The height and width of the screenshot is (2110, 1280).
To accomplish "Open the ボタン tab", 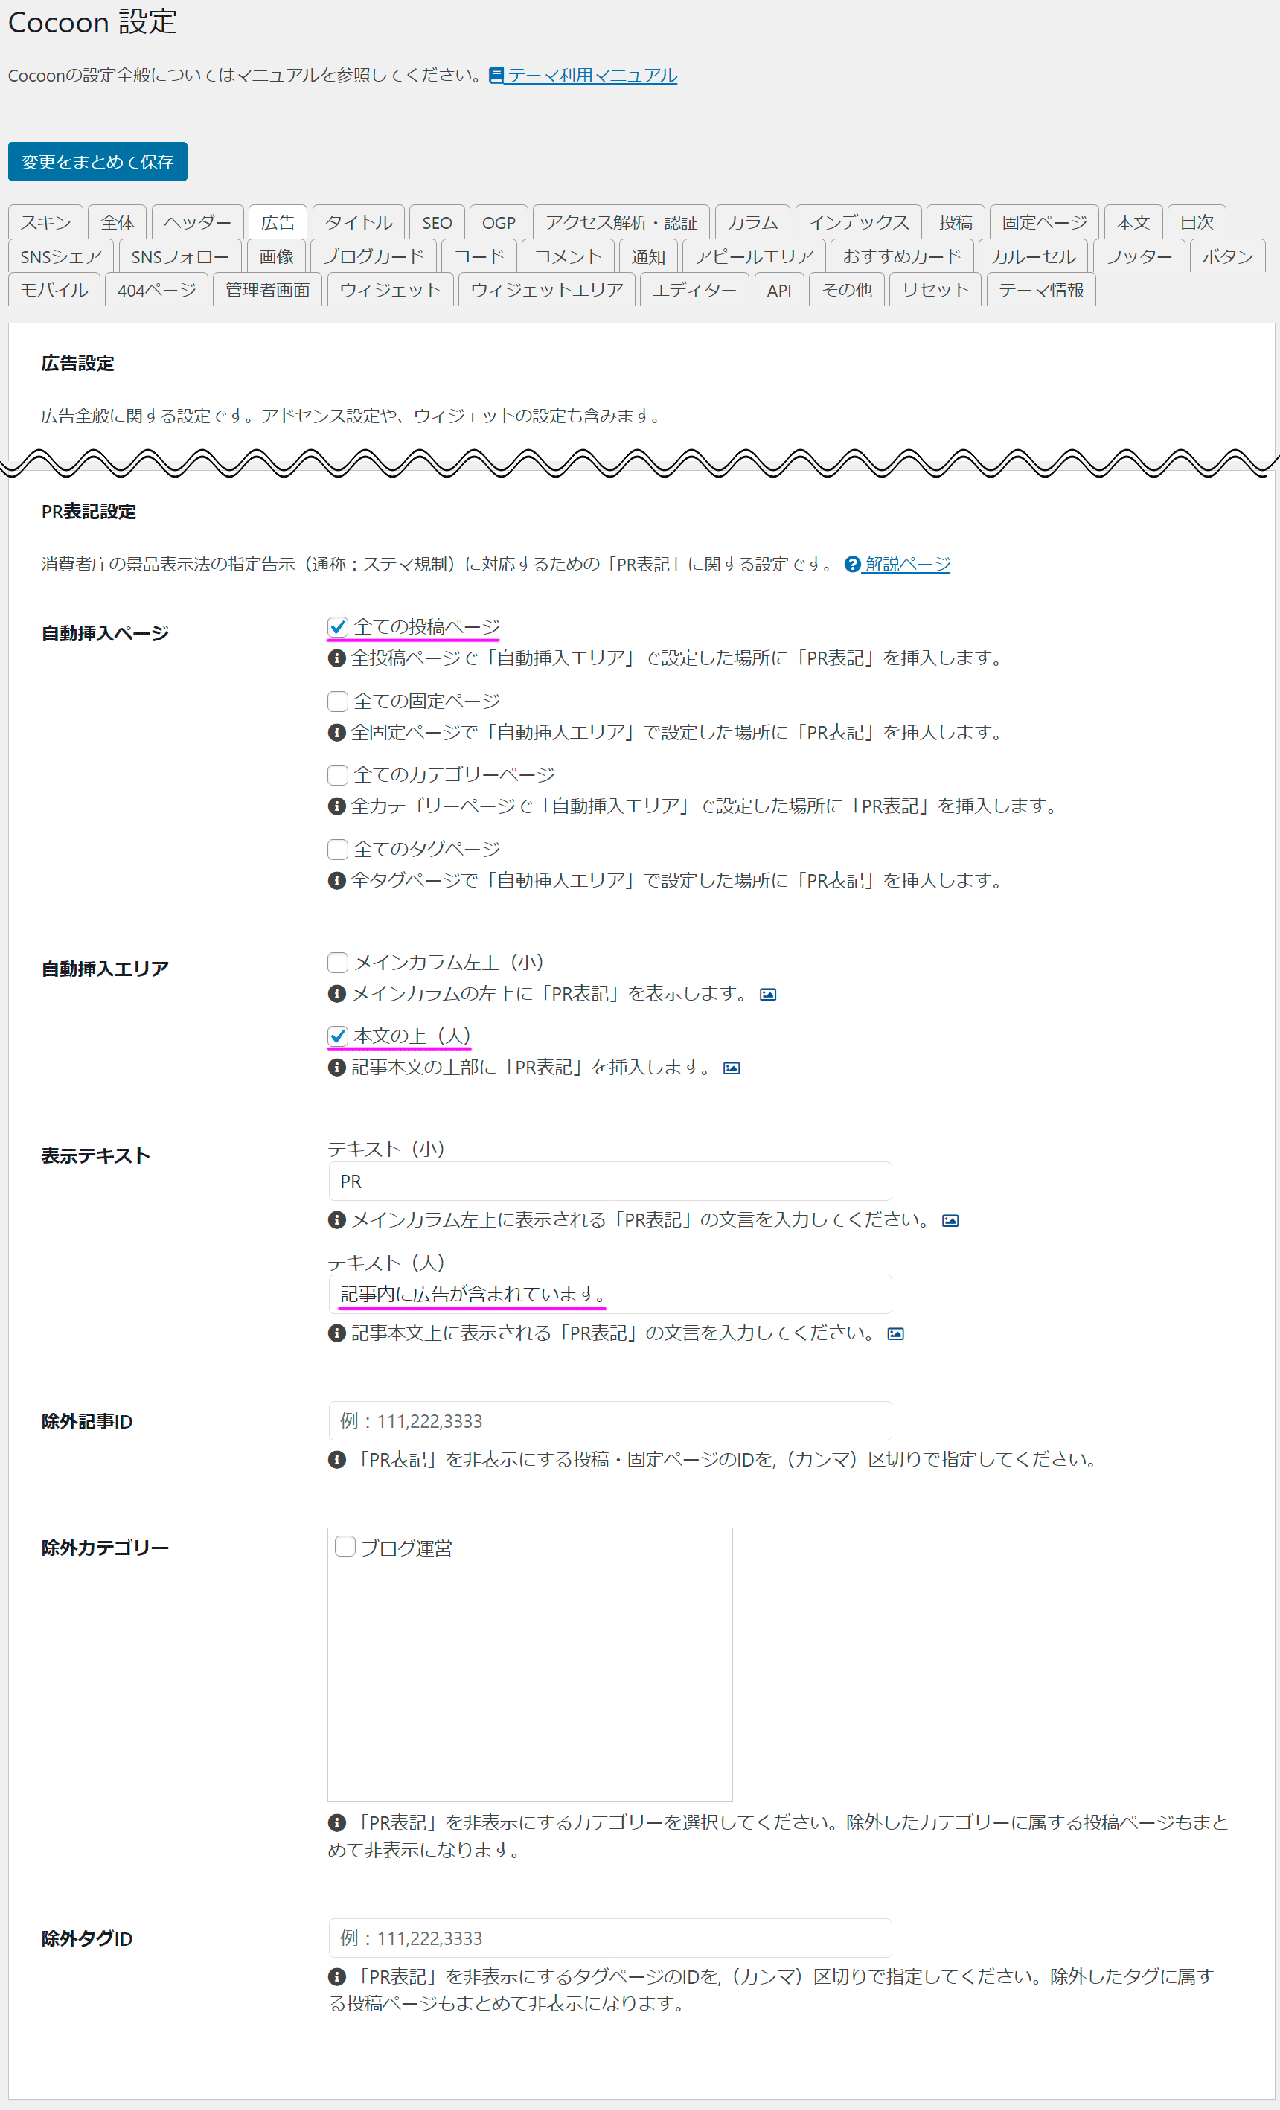I will point(1228,256).
